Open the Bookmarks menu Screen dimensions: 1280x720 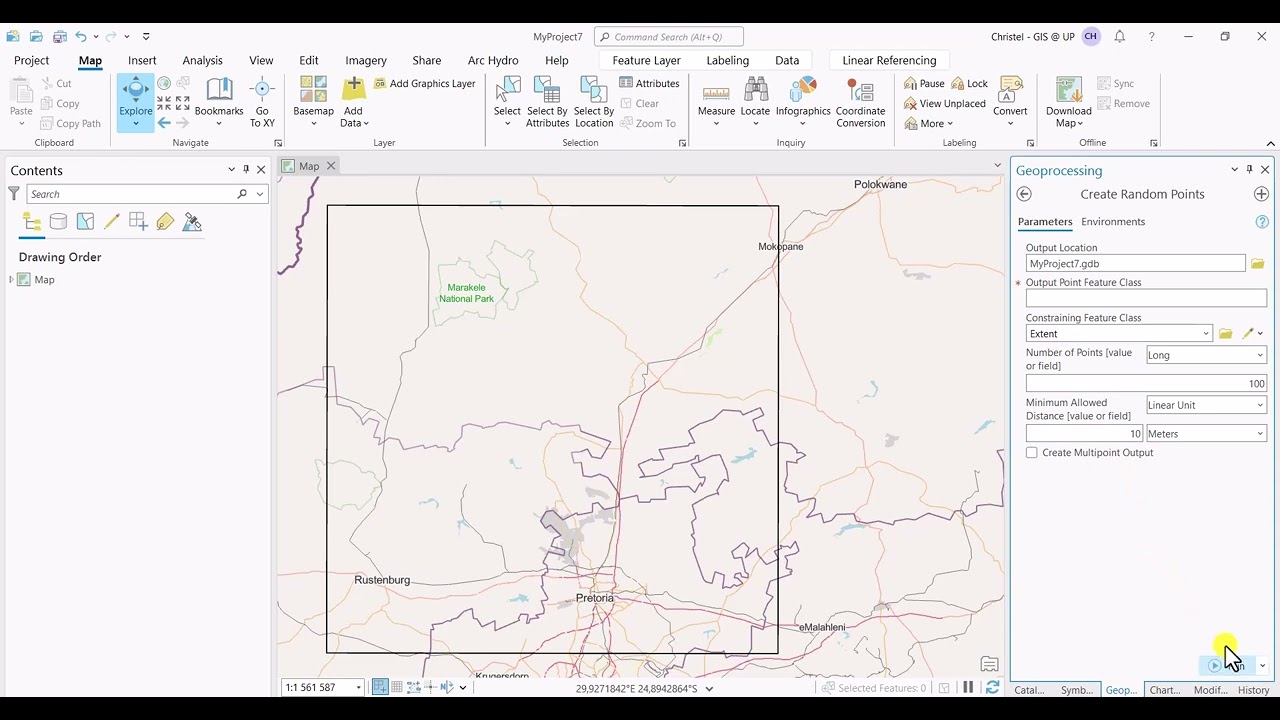[x=219, y=102]
